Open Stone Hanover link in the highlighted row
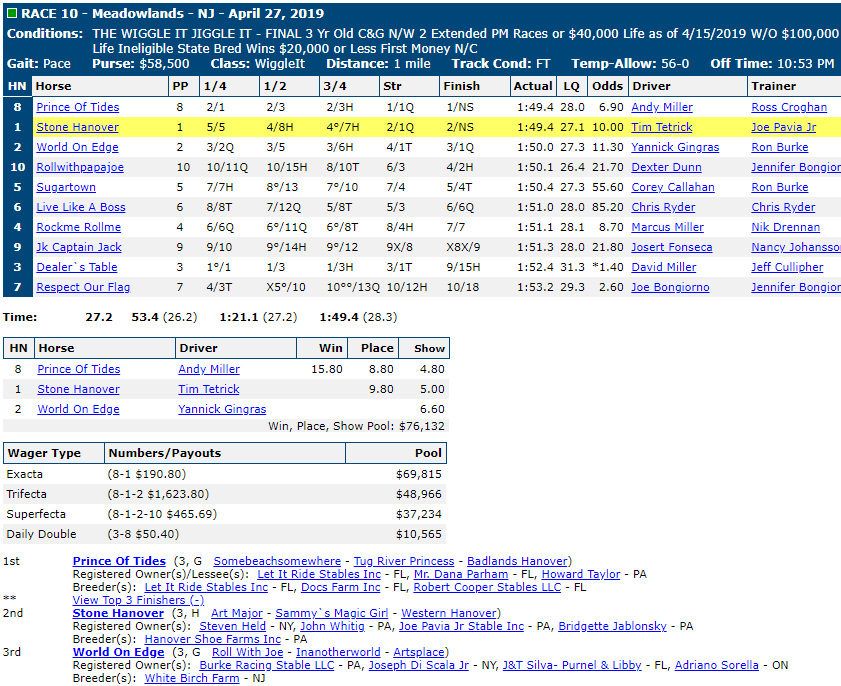The image size is (841, 686). (77, 127)
